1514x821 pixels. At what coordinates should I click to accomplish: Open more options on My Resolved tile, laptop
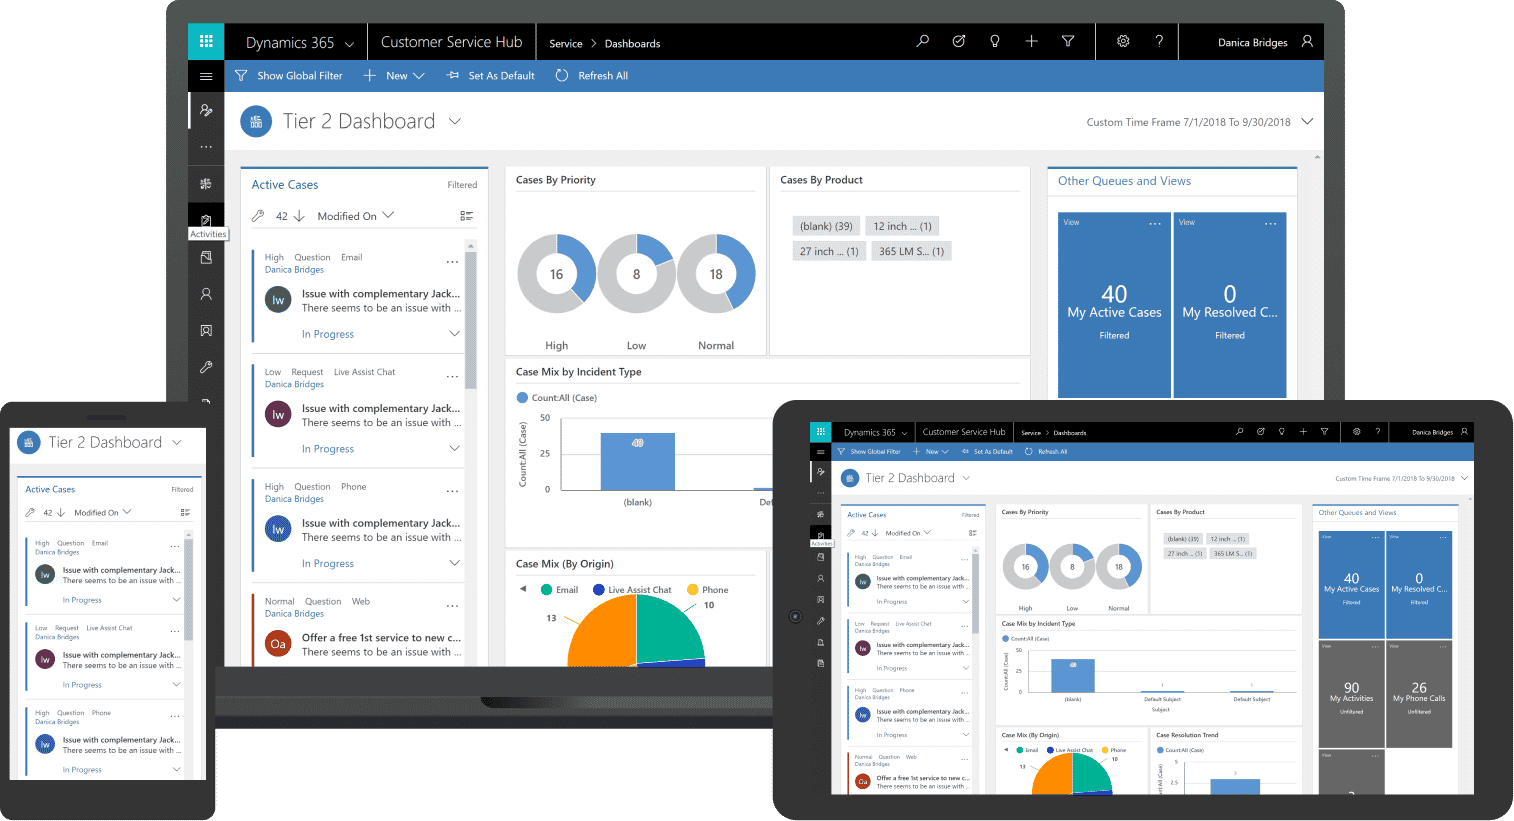click(1271, 223)
